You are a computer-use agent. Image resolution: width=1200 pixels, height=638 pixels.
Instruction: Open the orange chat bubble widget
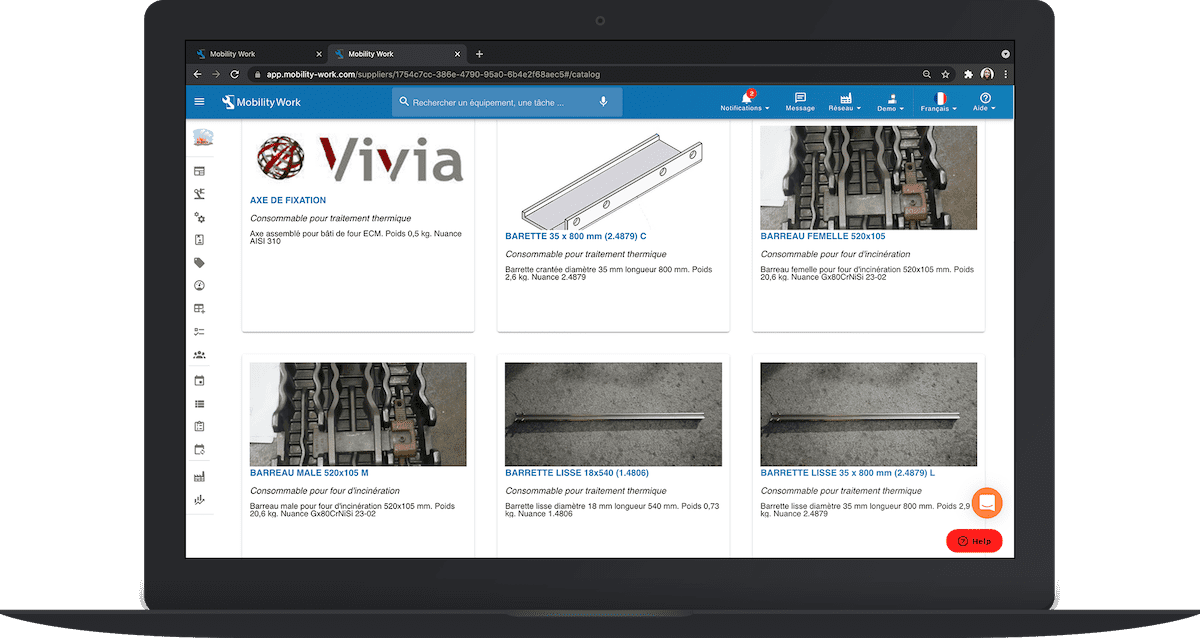pos(986,503)
